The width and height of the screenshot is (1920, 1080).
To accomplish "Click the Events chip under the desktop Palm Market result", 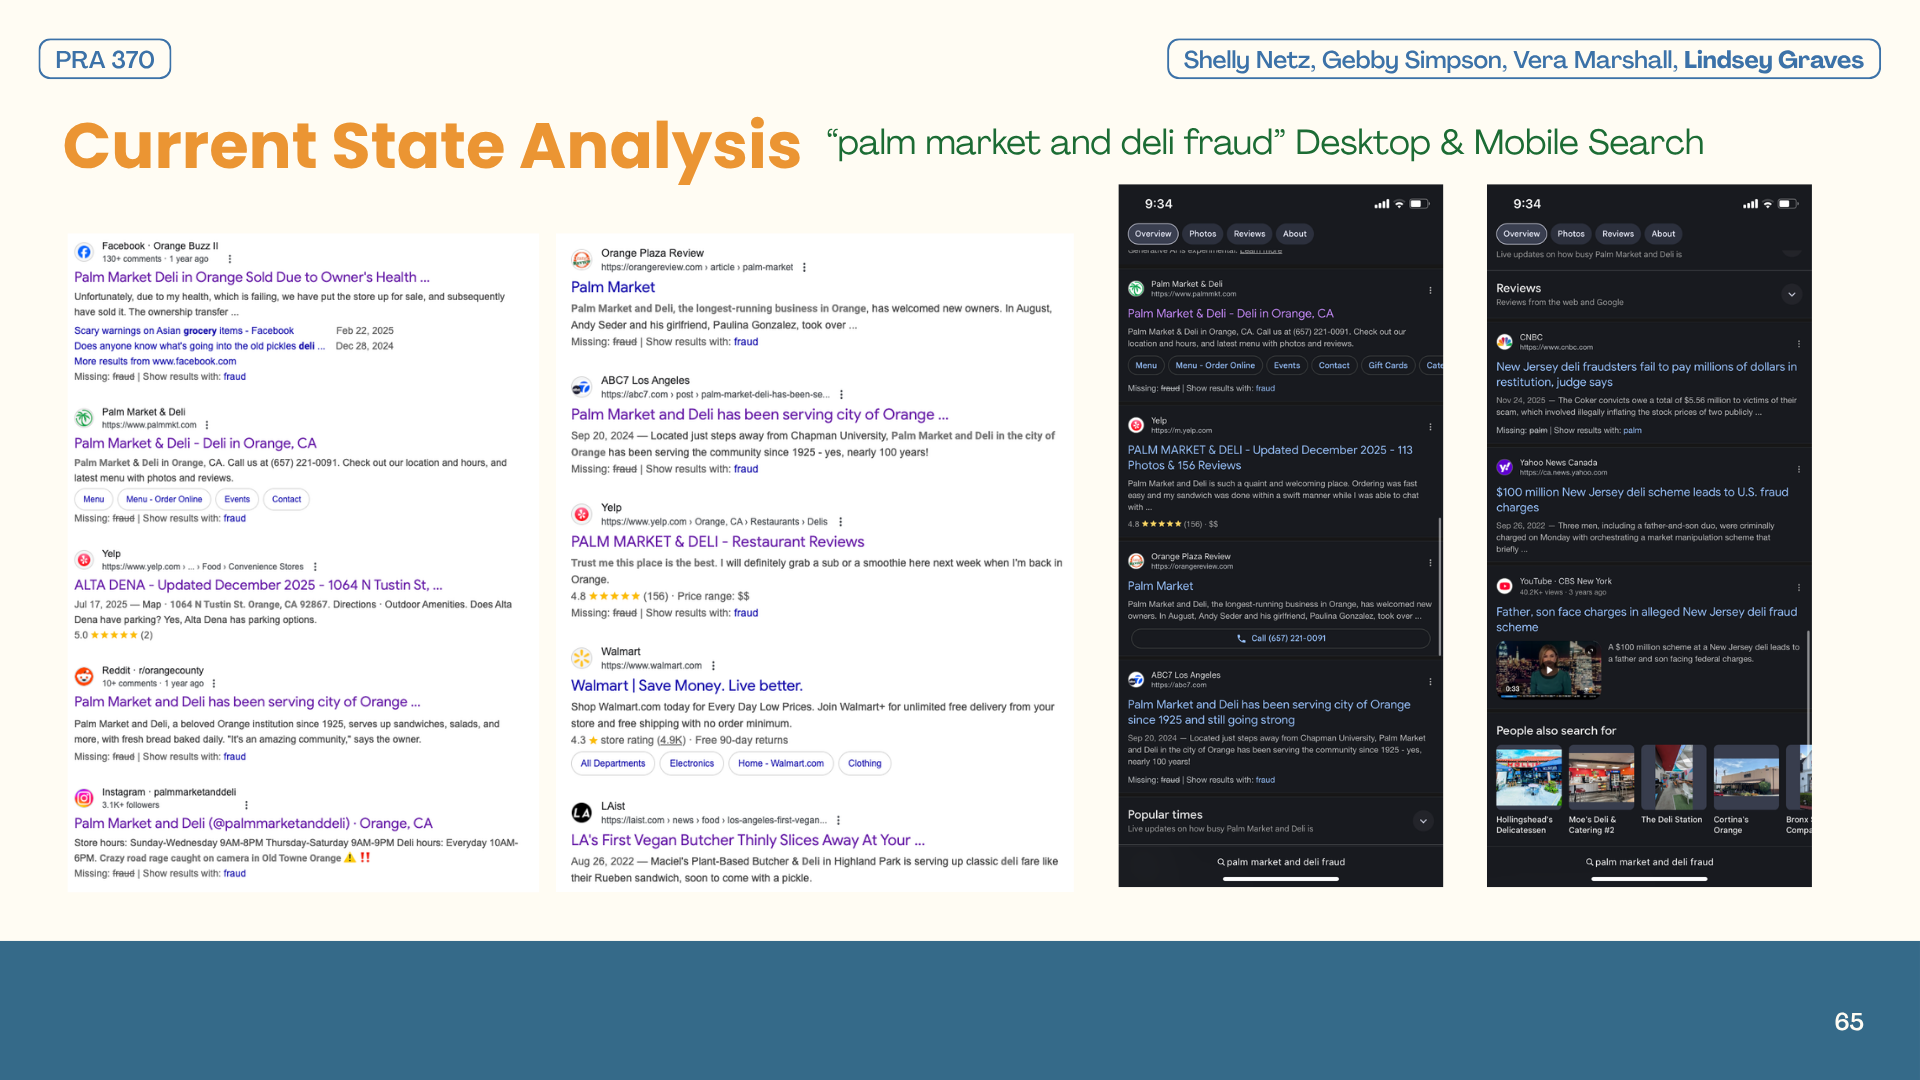I will pos(237,499).
